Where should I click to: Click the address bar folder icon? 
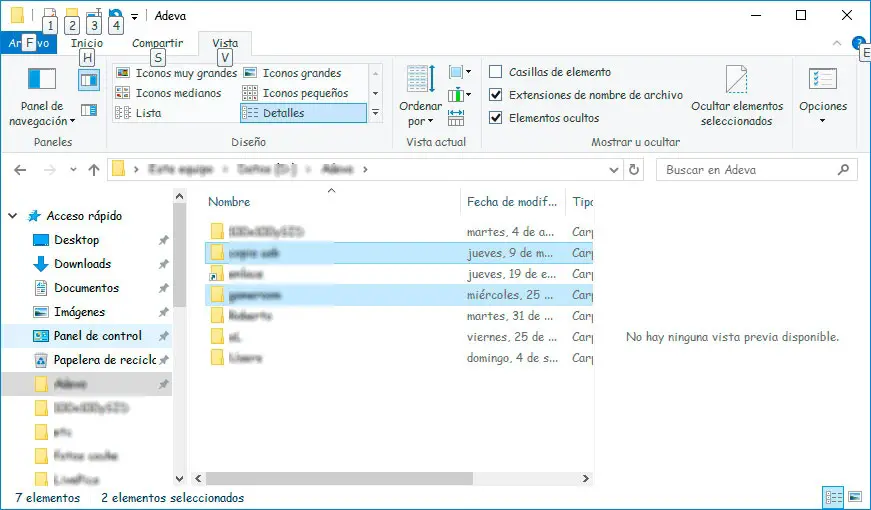click(x=118, y=168)
